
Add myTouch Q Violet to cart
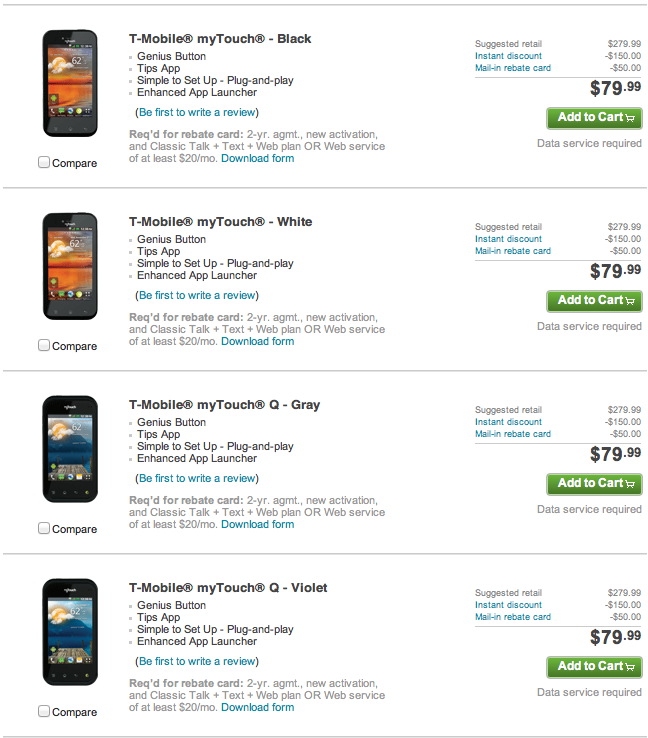click(x=594, y=667)
